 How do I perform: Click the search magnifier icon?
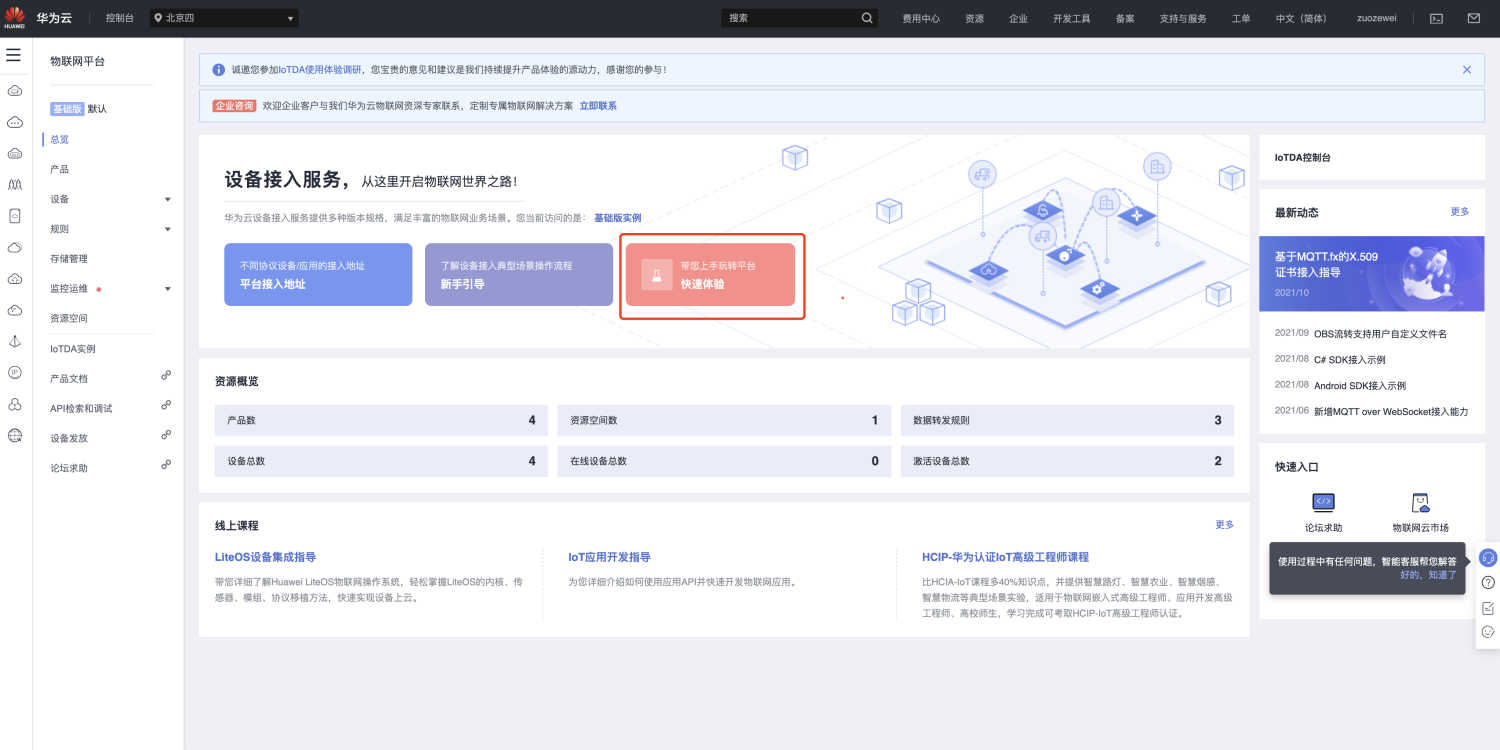tap(867, 18)
